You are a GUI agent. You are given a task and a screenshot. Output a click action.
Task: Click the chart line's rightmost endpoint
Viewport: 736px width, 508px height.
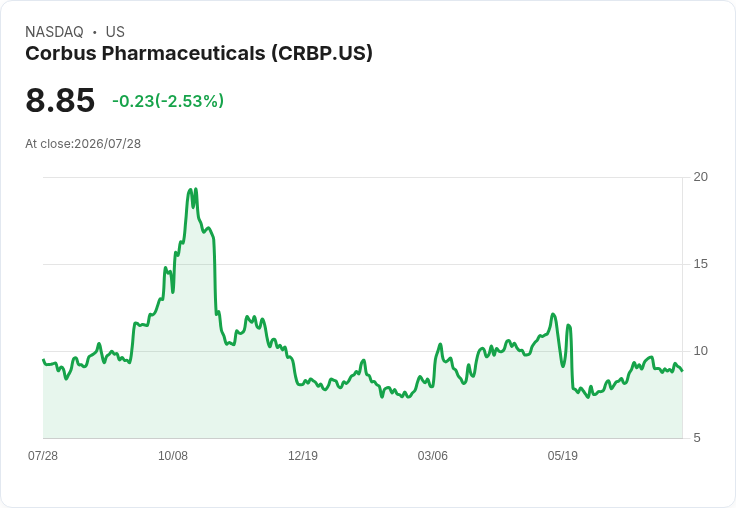[x=682, y=370]
